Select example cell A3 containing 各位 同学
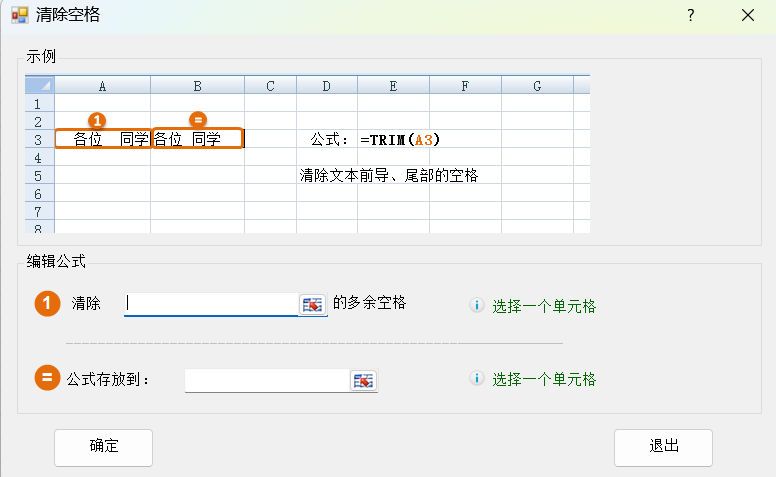 coord(103,139)
